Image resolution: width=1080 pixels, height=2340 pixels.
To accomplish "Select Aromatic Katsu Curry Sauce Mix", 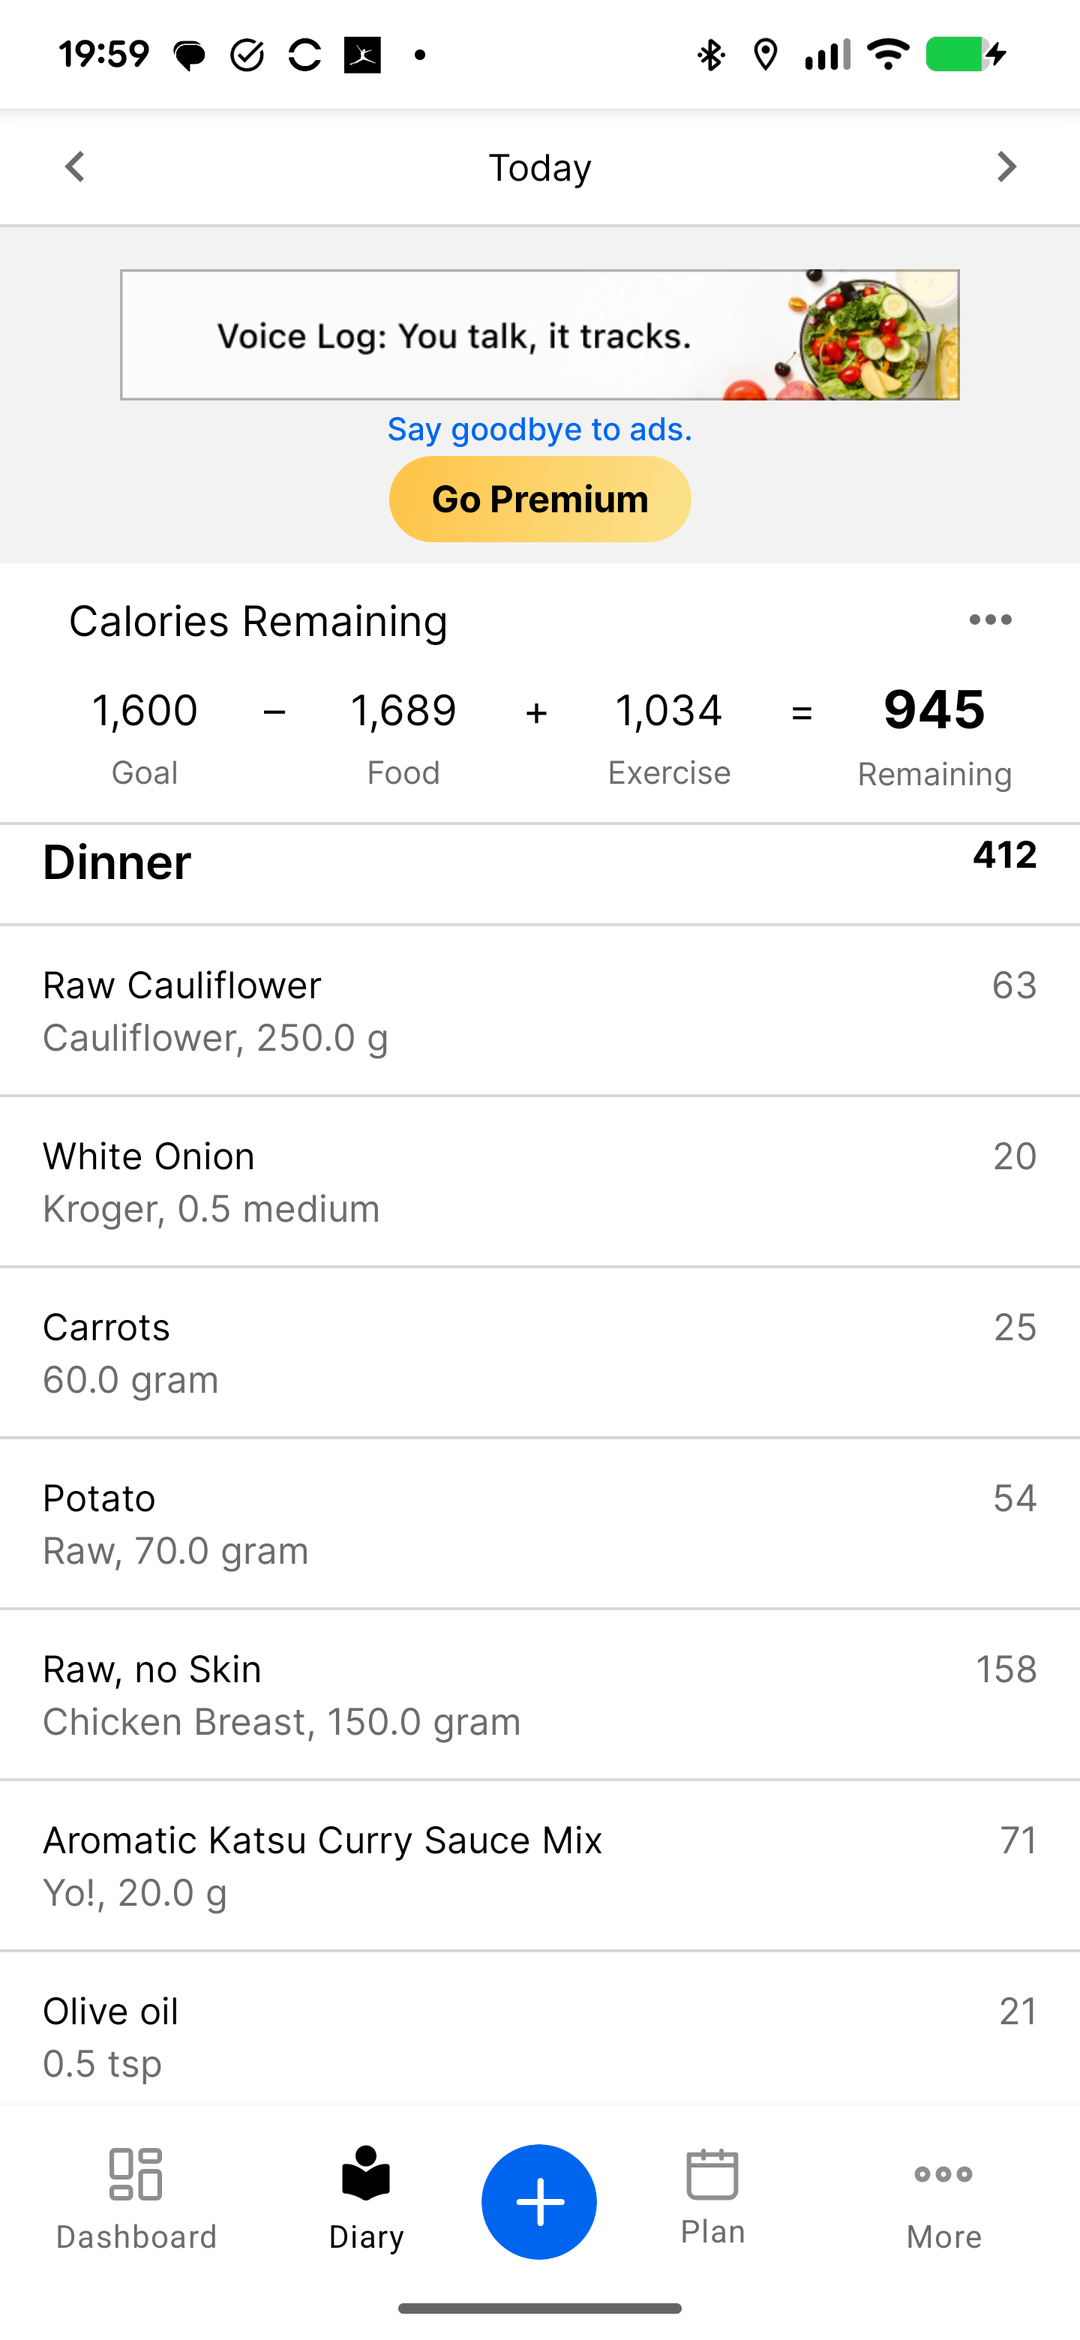I will 540,1866.
